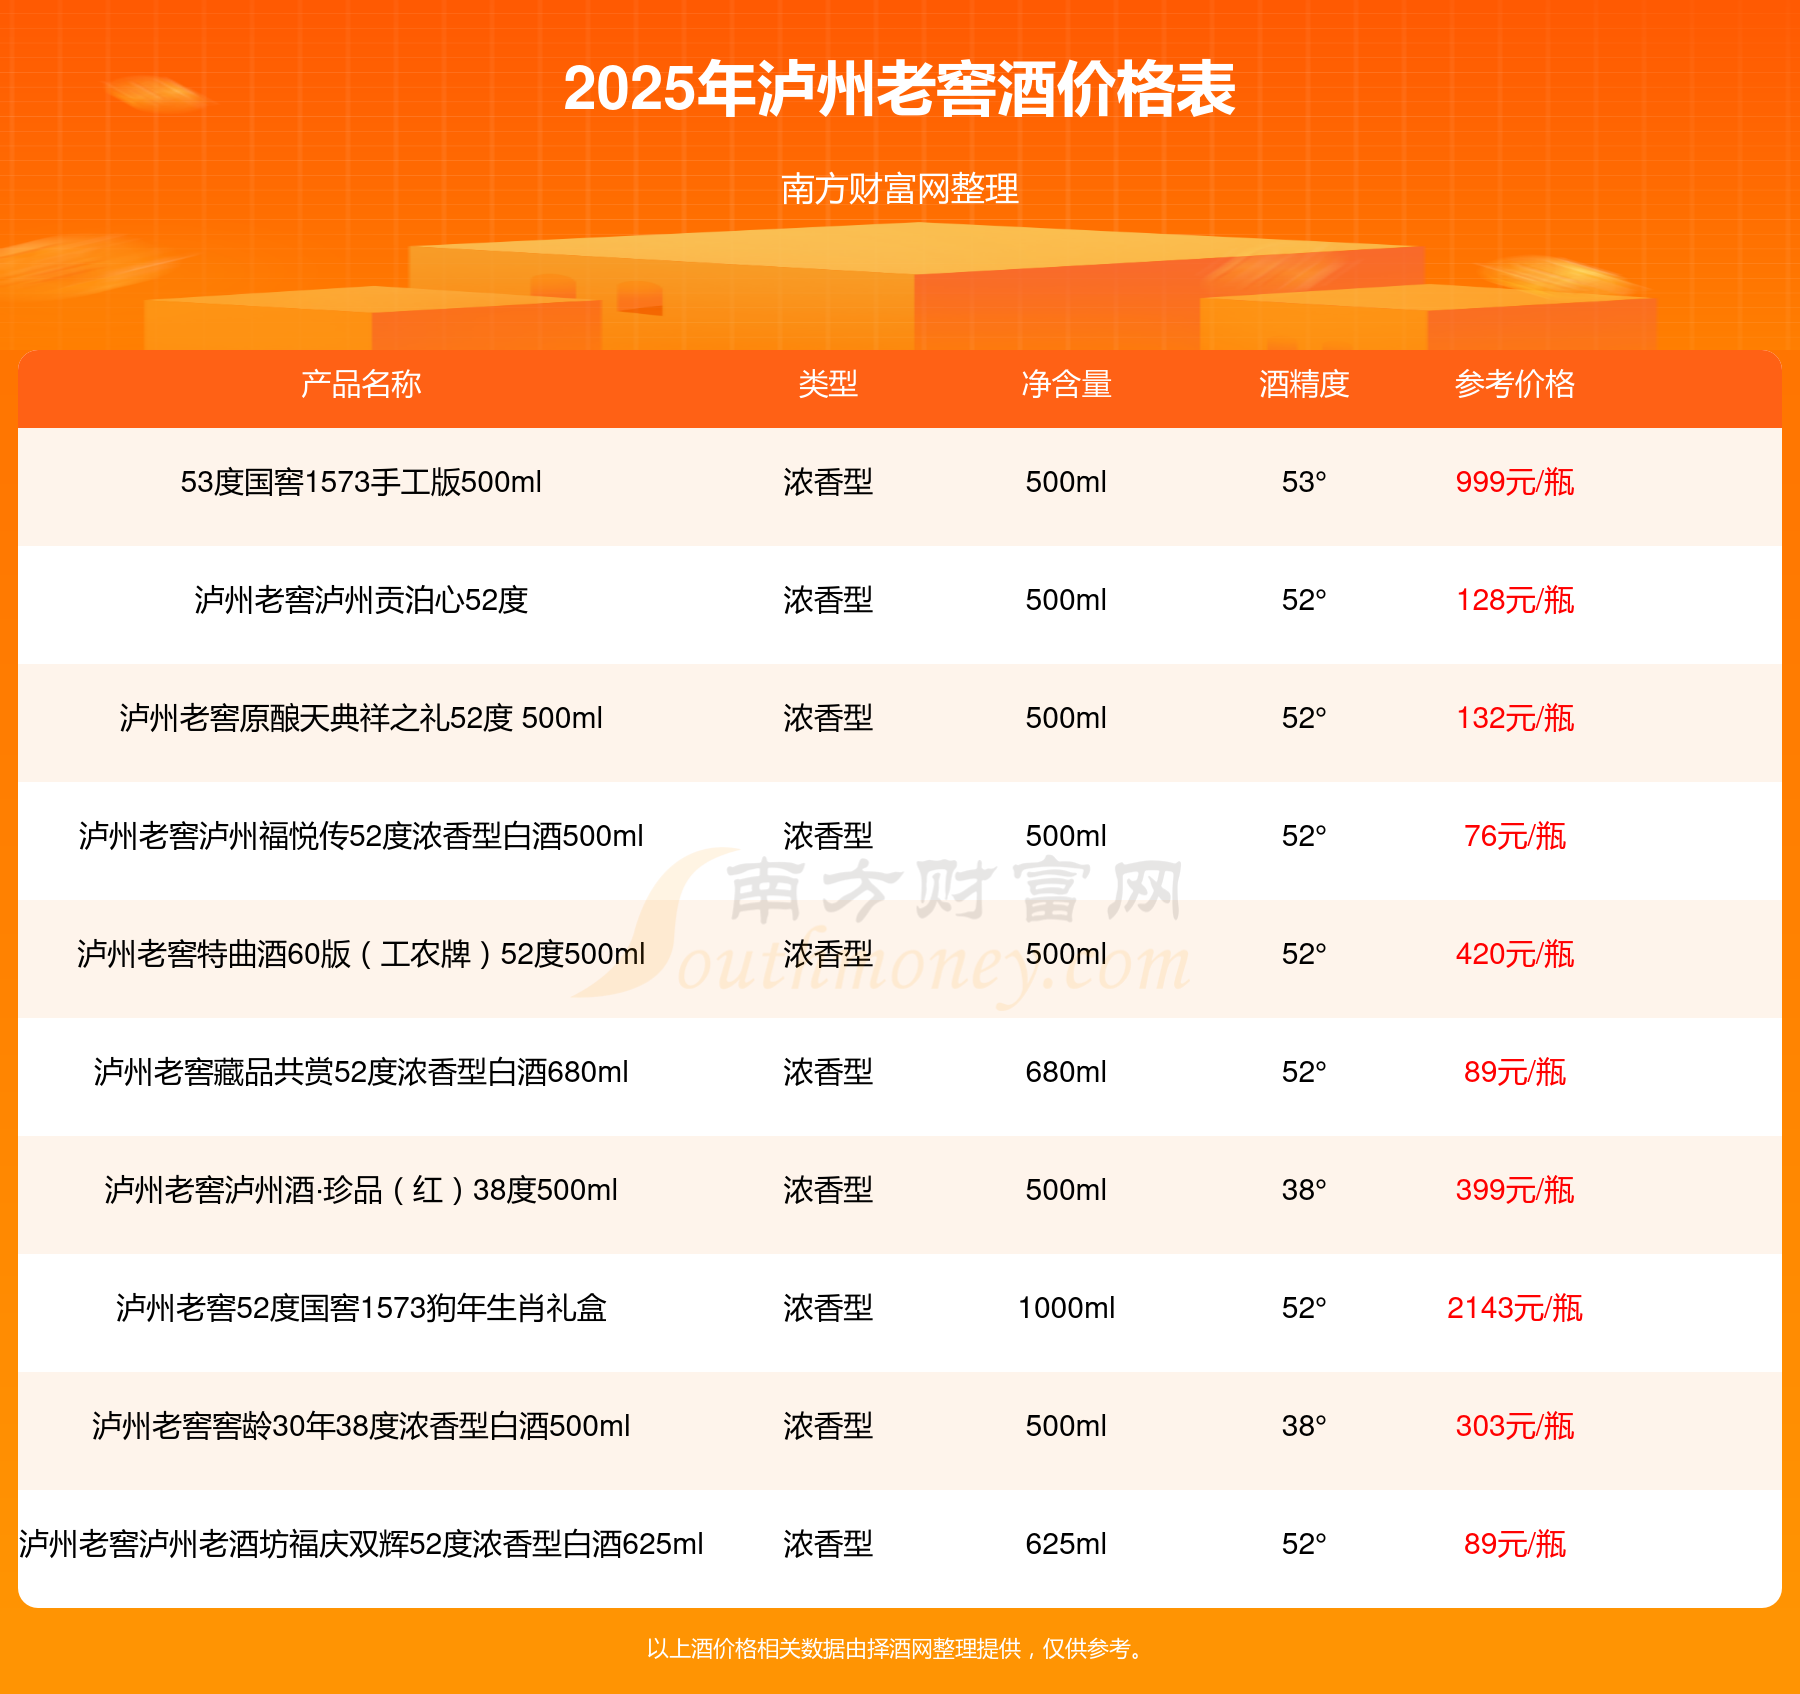Select product 53度国窖1573手工版500ml

(x=361, y=482)
